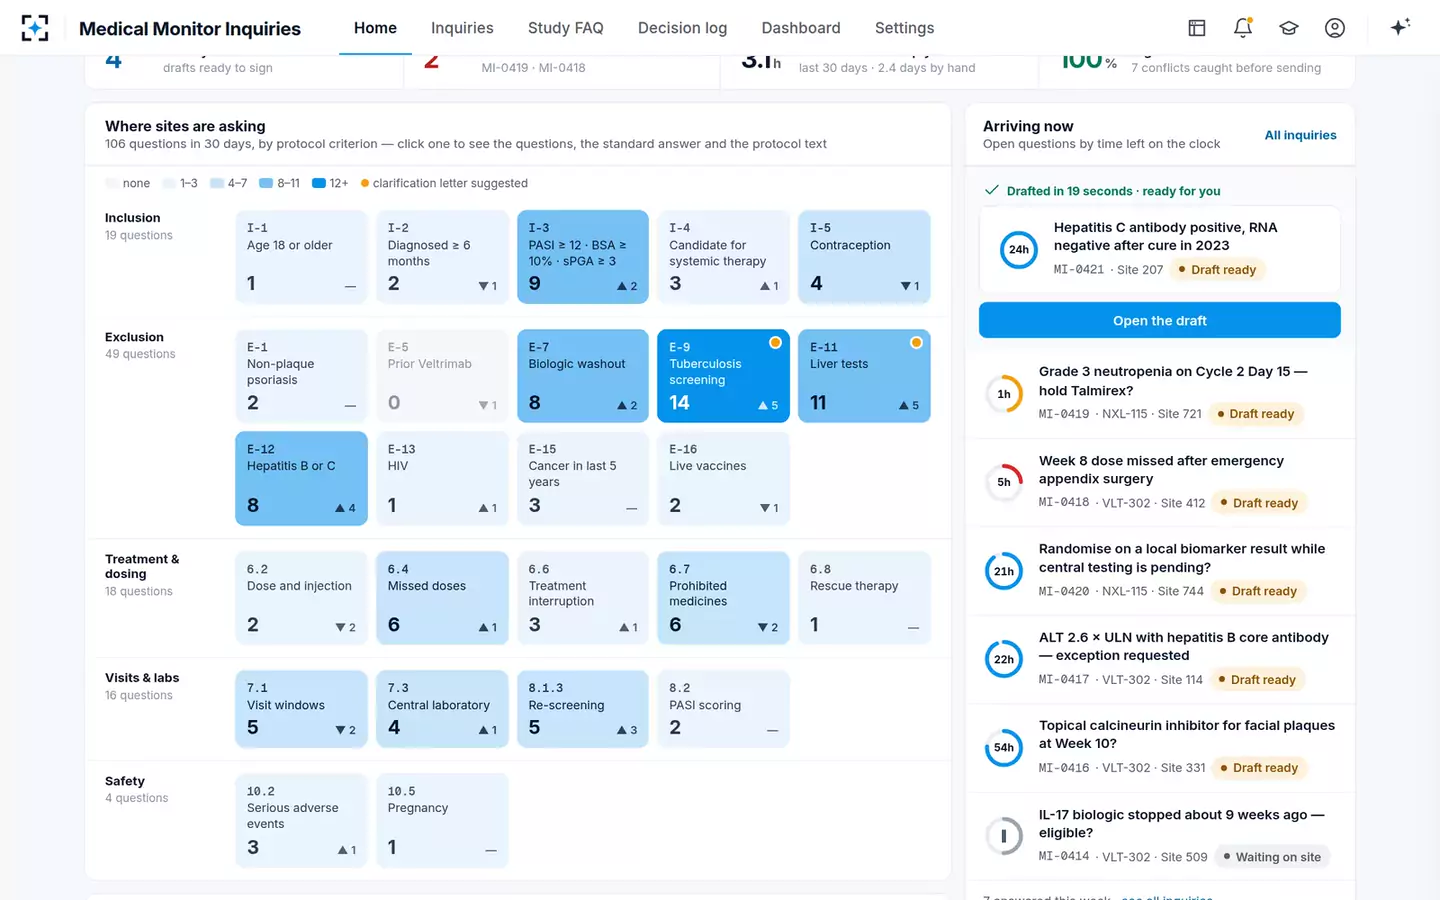Open the Study FAQ tab
This screenshot has height=900, width=1440.
(566, 28)
